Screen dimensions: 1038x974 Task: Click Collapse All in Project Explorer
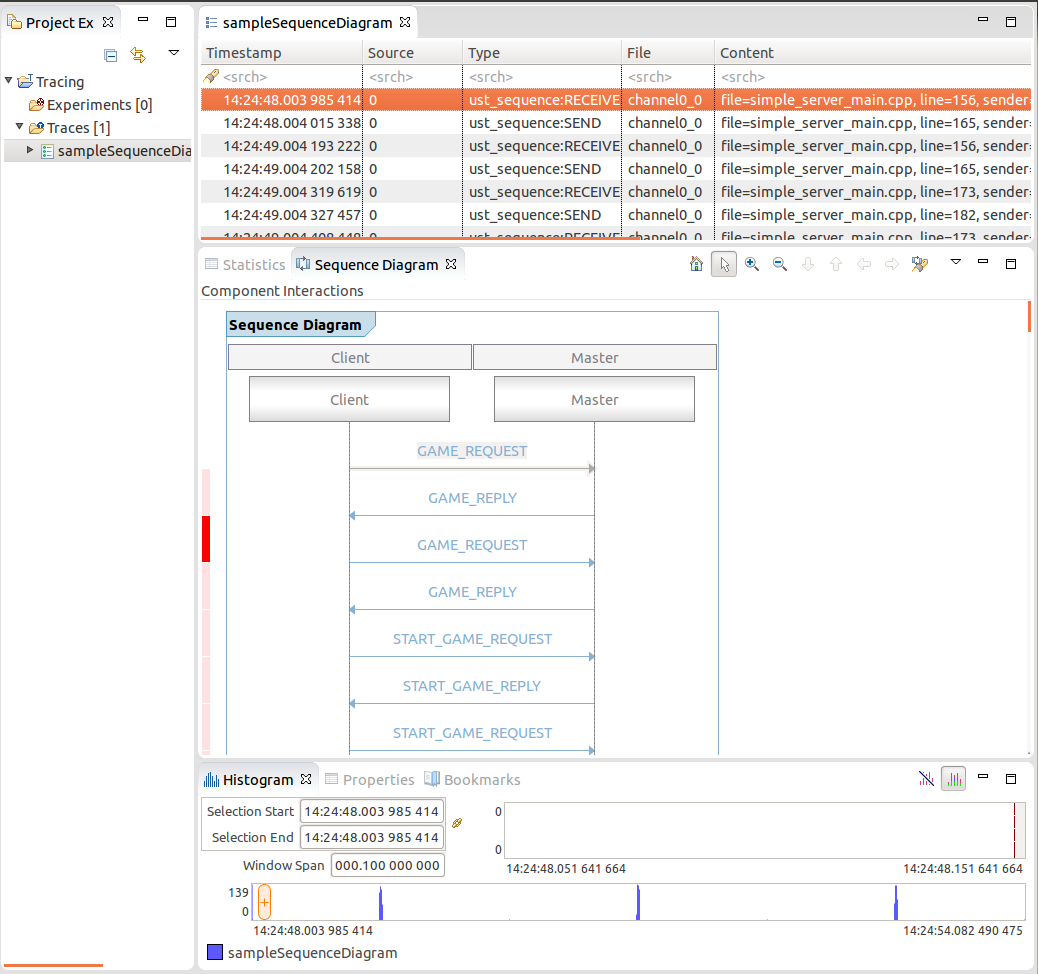click(111, 55)
